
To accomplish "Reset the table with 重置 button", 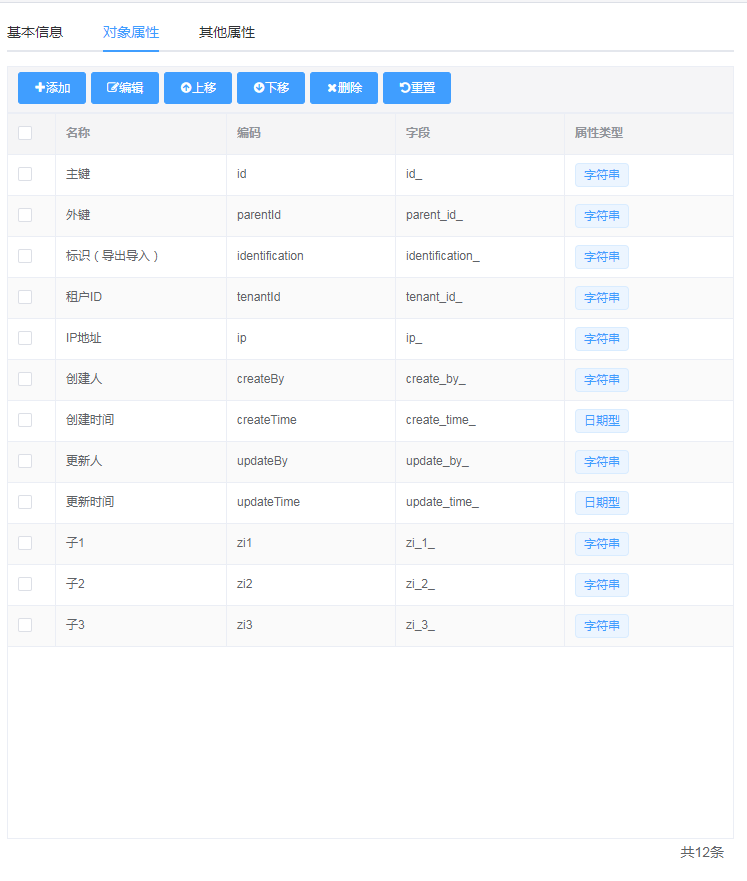I will (417, 88).
